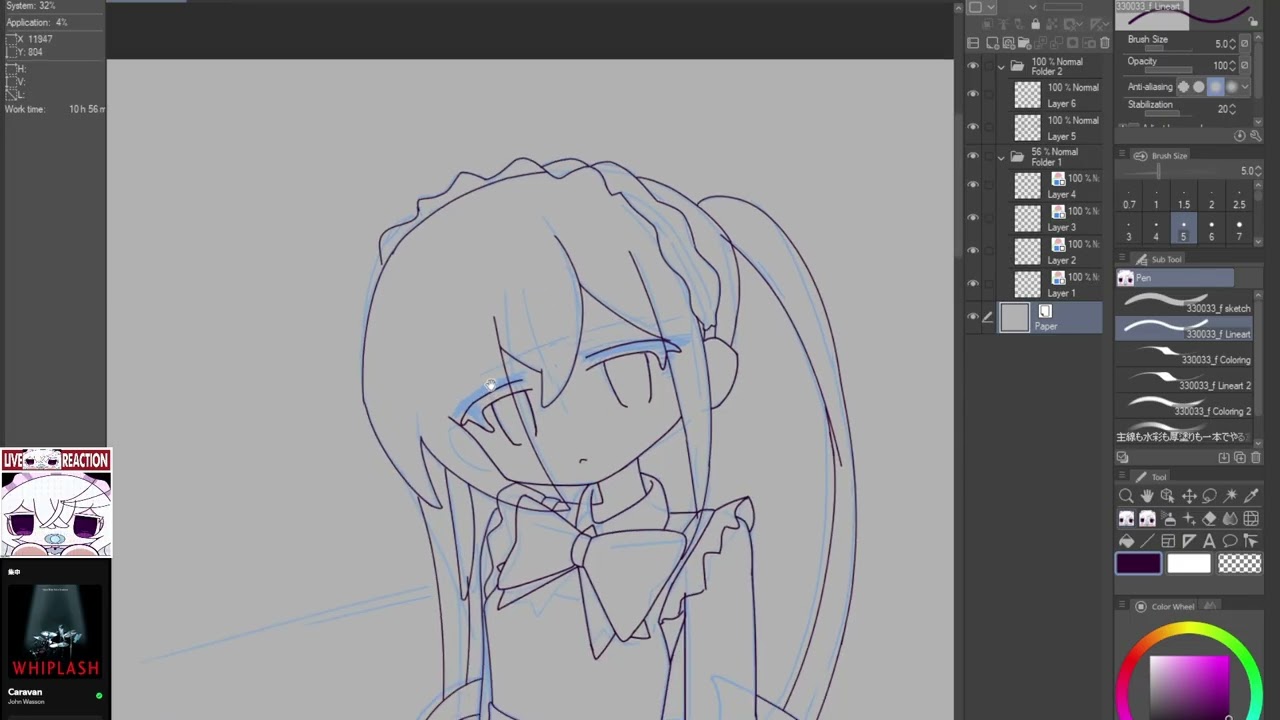Switch to the Sub Tool tab

(1160, 259)
